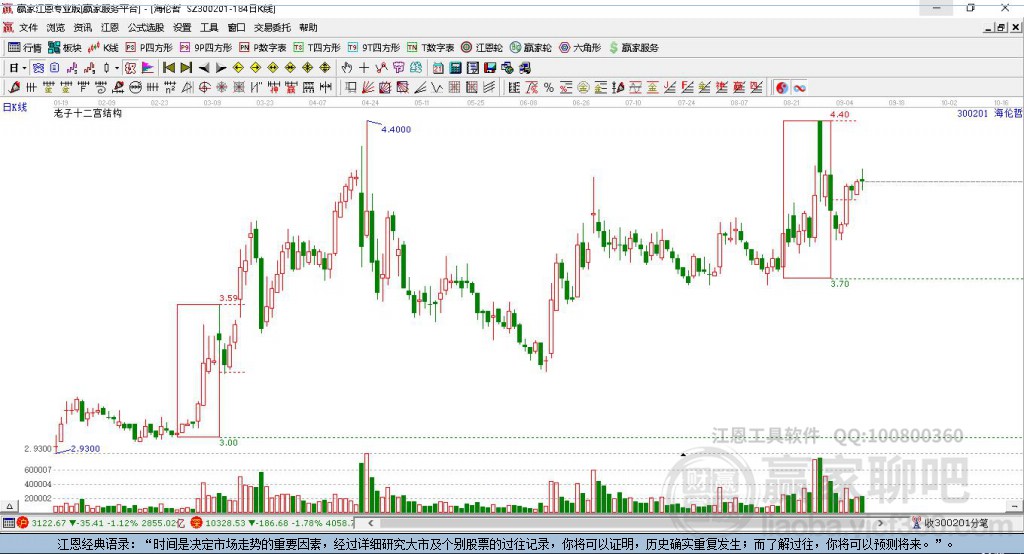1024x554 pixels.
Task: Click the red grid square tool
Action: pyautogui.click(x=455, y=87)
